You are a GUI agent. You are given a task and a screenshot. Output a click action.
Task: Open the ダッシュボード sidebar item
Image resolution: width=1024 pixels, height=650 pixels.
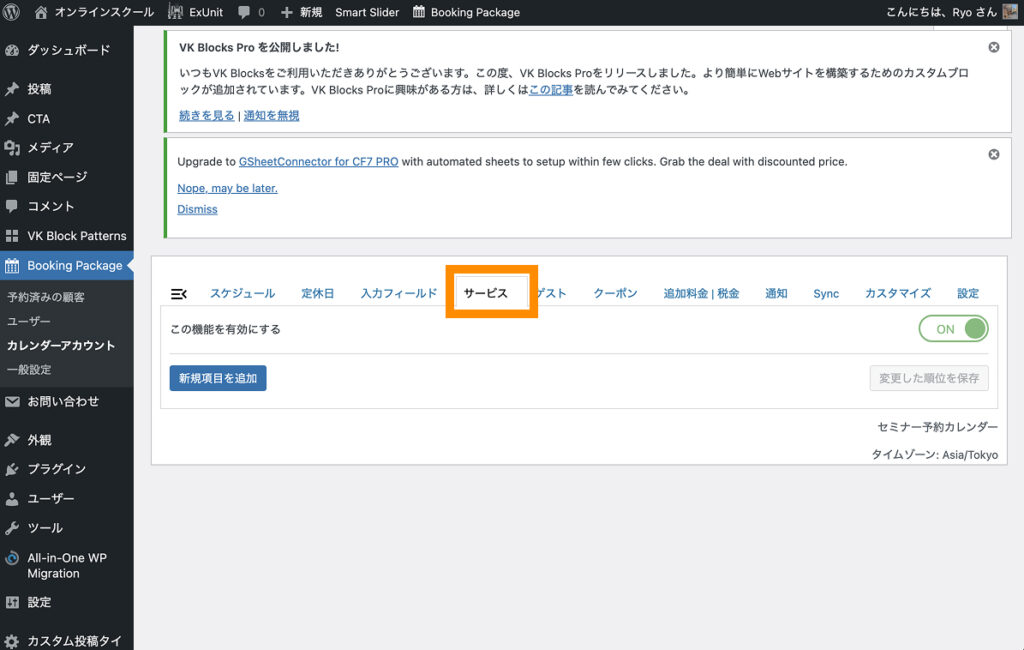68,50
